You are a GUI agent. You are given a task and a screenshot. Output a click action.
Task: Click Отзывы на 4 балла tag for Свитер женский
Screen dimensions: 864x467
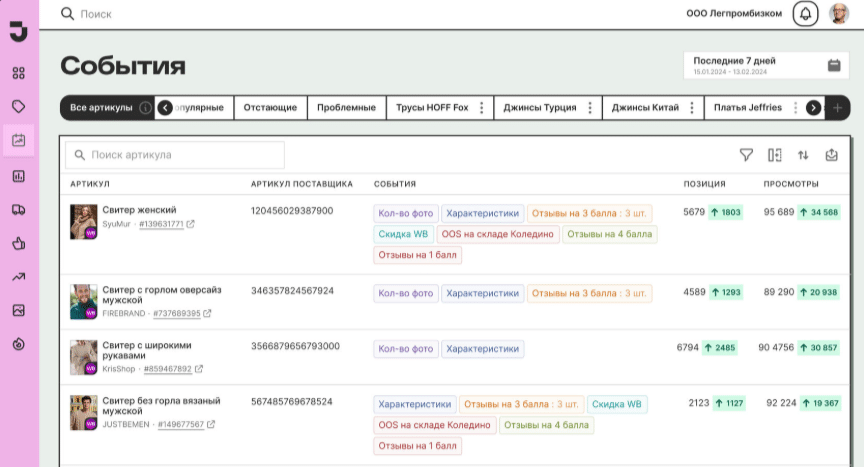tap(610, 234)
